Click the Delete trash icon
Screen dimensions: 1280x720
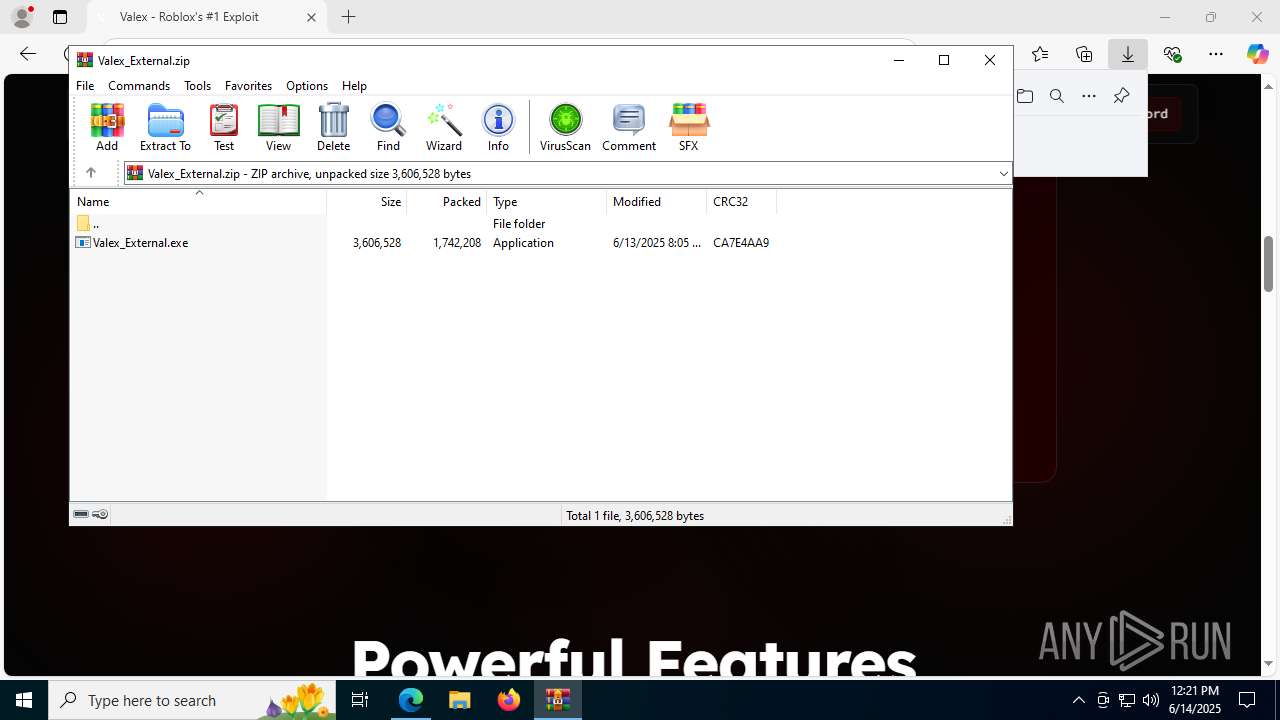(x=333, y=127)
